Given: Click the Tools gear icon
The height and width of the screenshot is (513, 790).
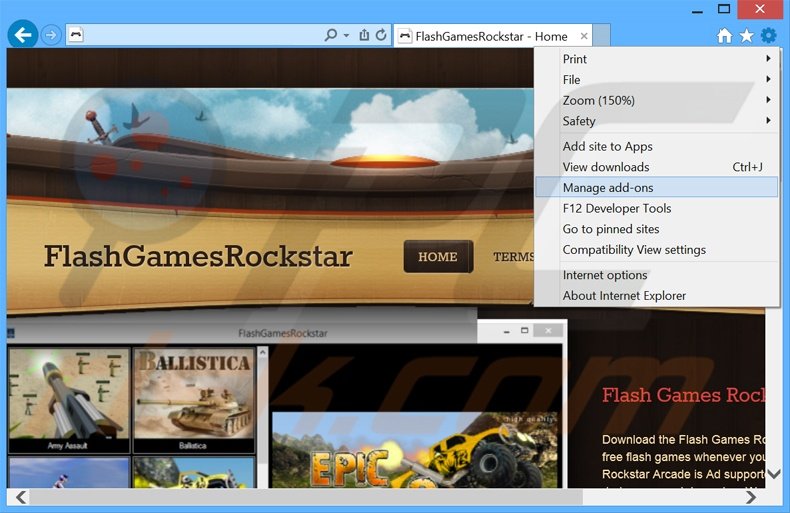Looking at the screenshot, I should click(768, 35).
